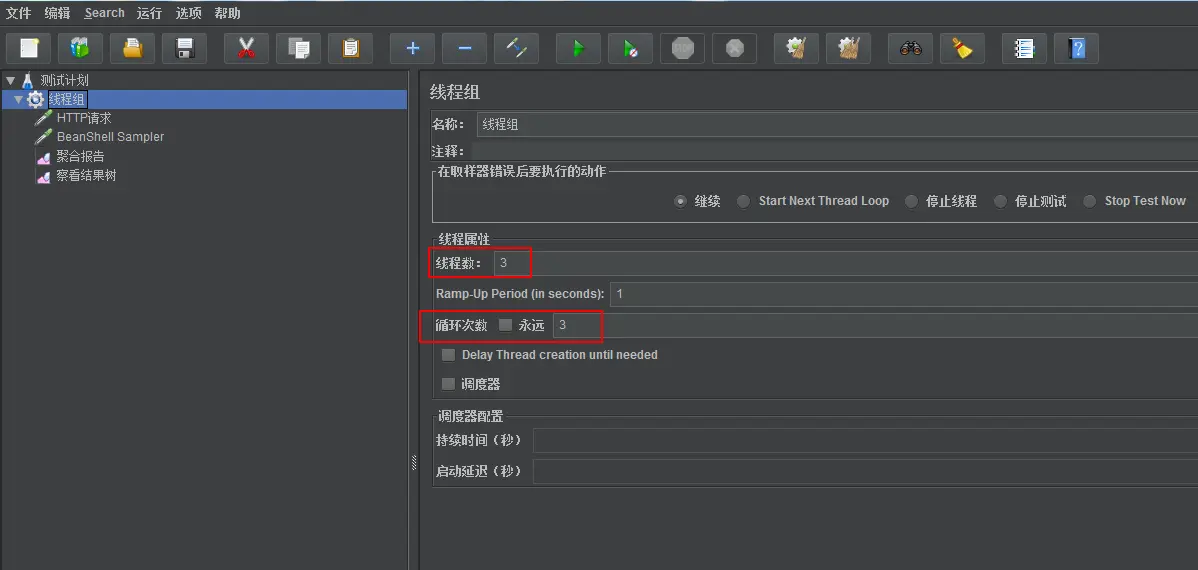Click the Toggle enable/disable icon
Screen dimensions: 1198x570
pos(516,48)
